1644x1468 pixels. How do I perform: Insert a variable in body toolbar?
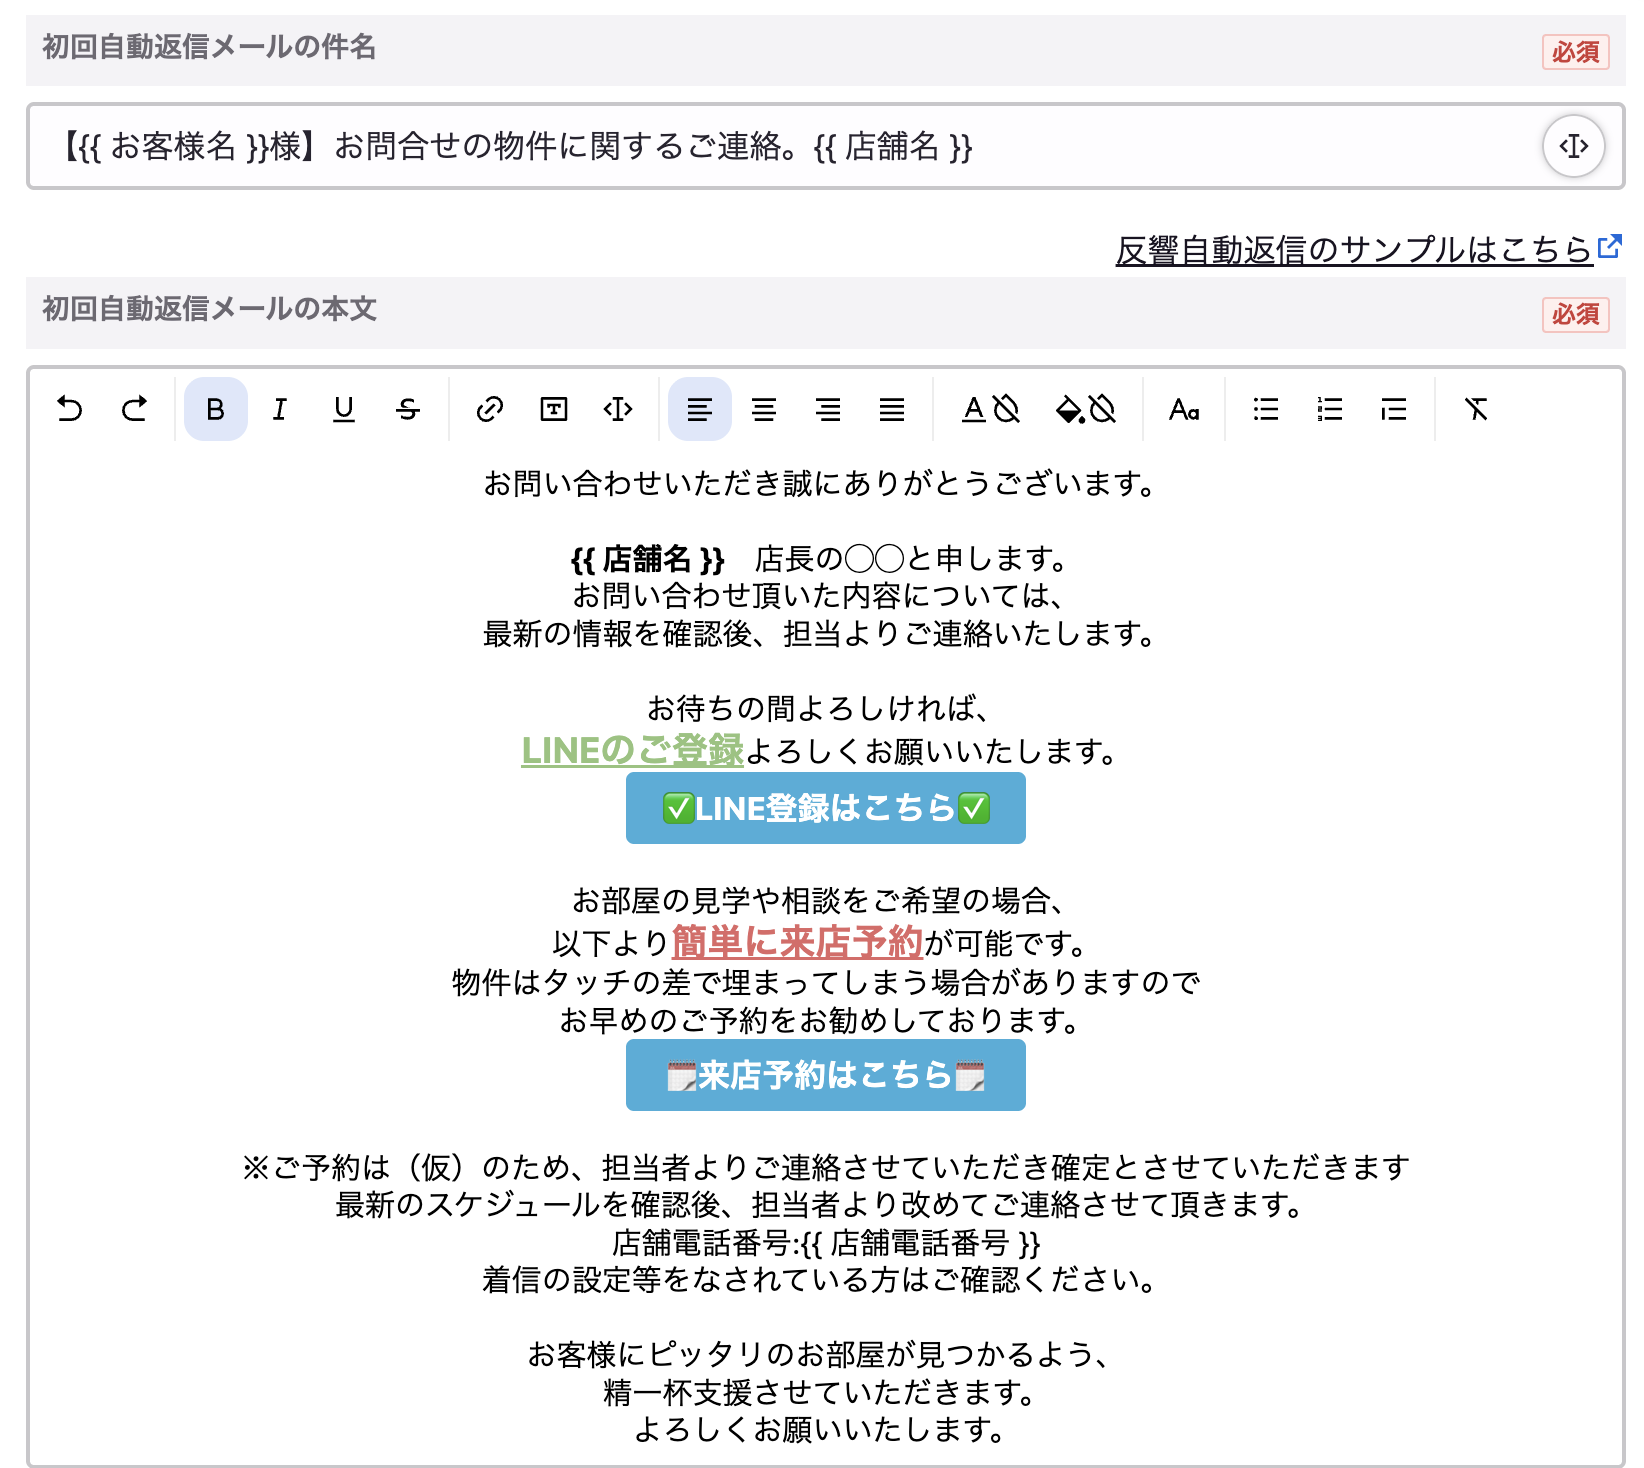pos(618,409)
